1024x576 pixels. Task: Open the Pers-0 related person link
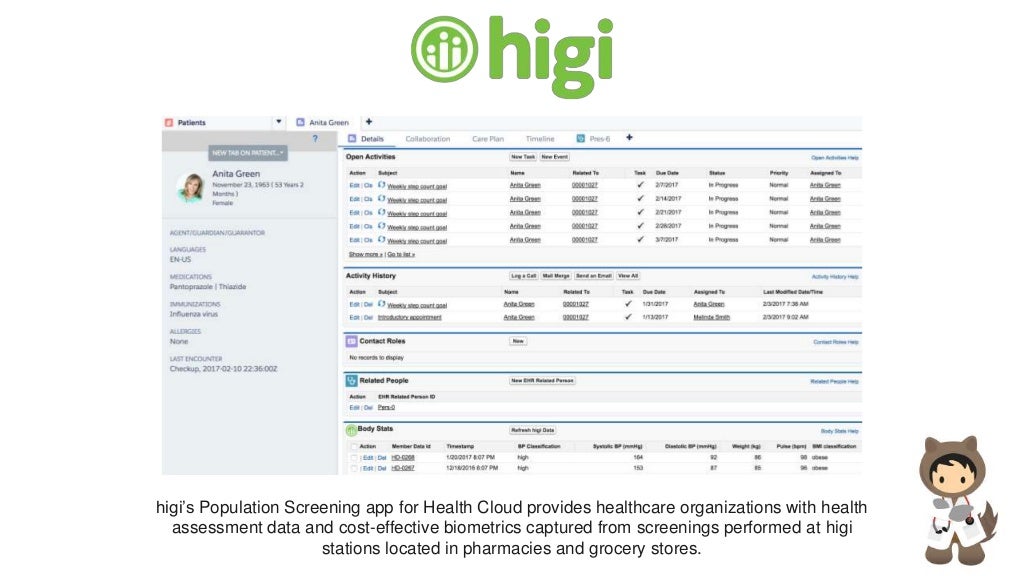(x=386, y=408)
